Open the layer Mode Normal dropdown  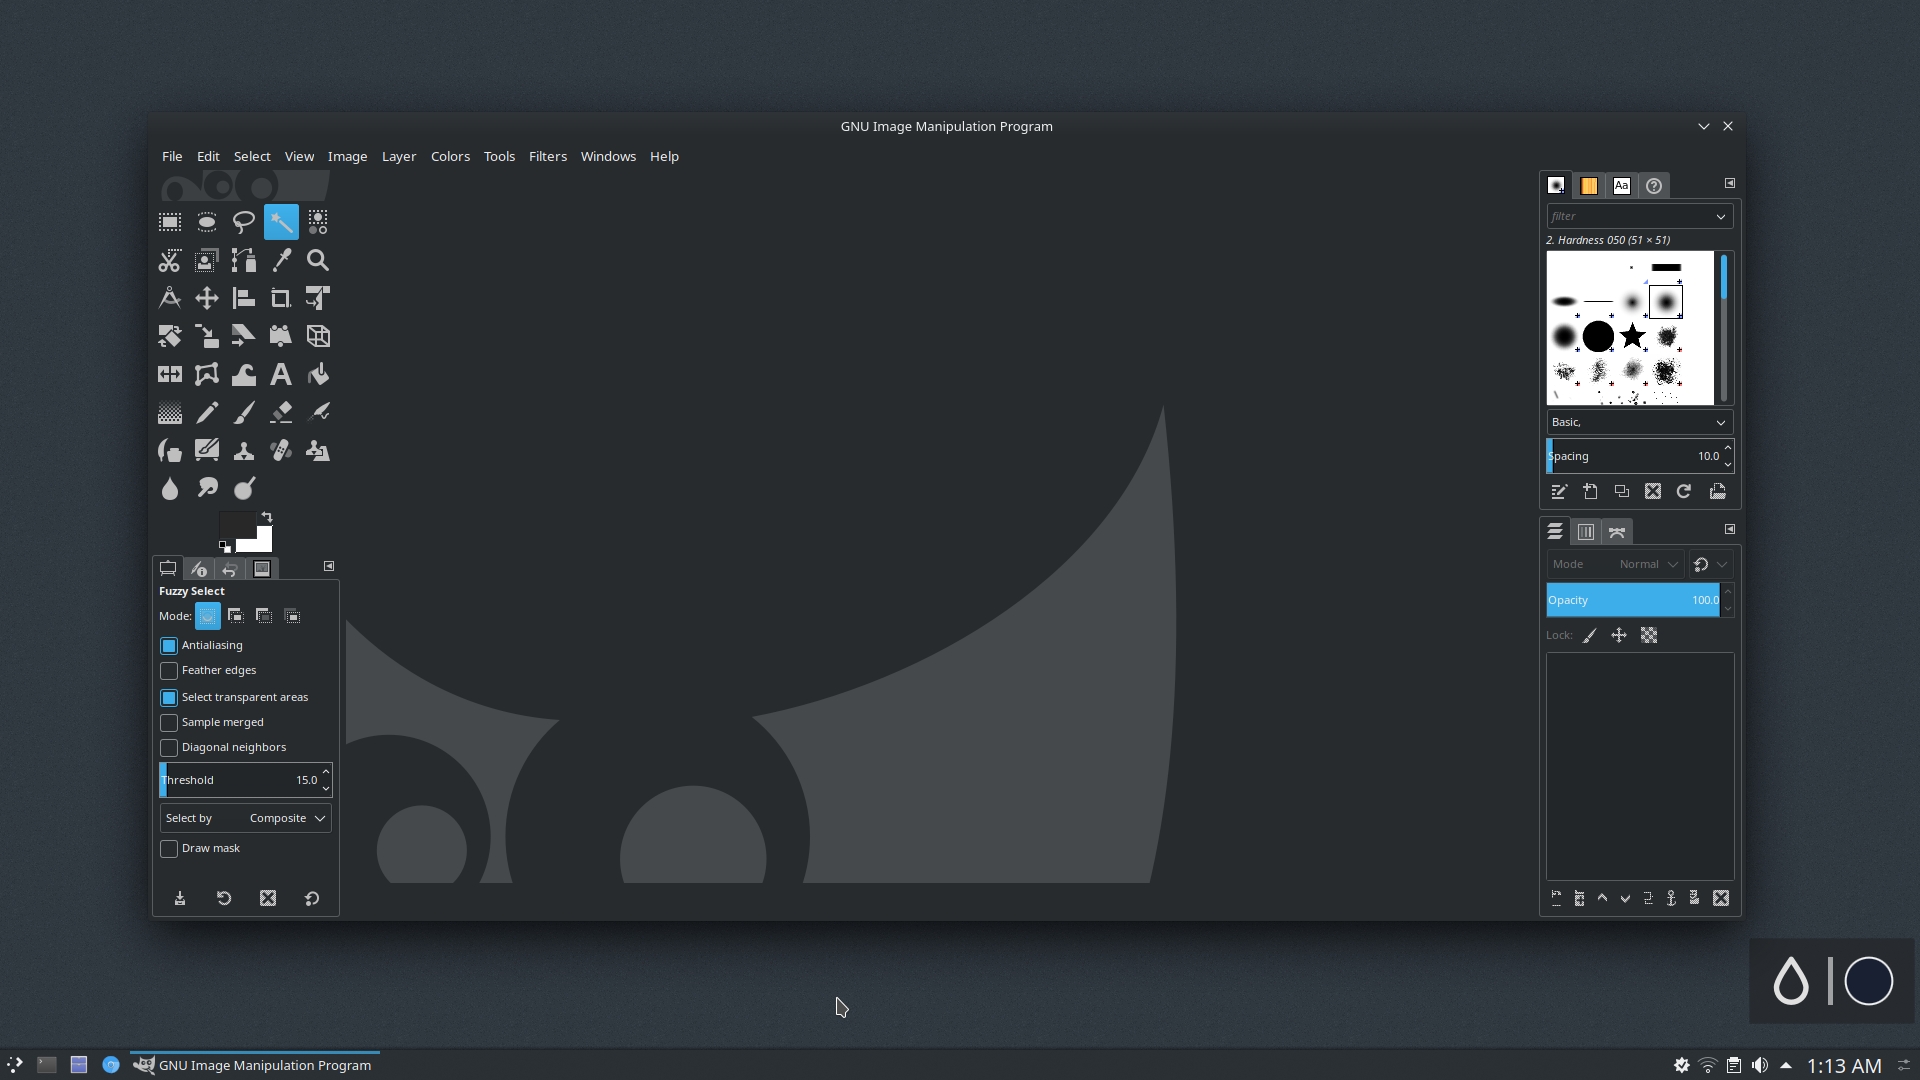[x=1615, y=564]
